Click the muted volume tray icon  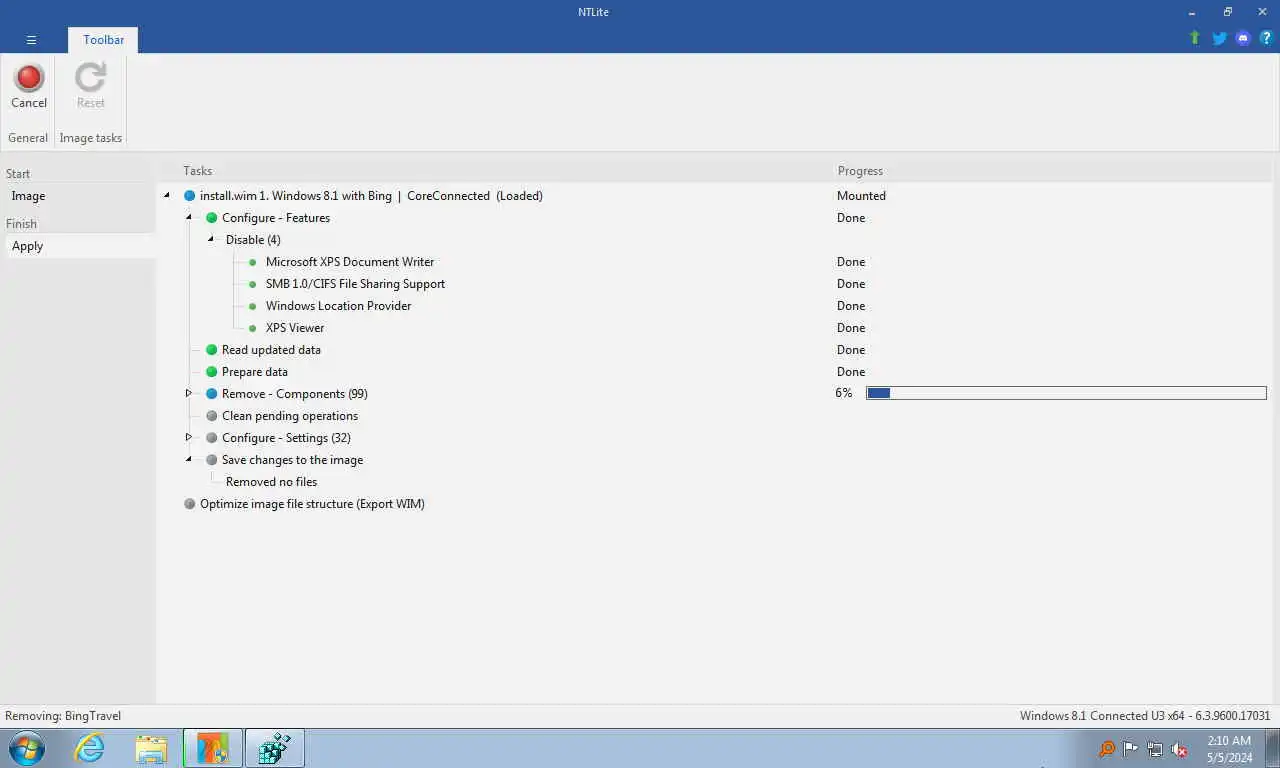1179,749
